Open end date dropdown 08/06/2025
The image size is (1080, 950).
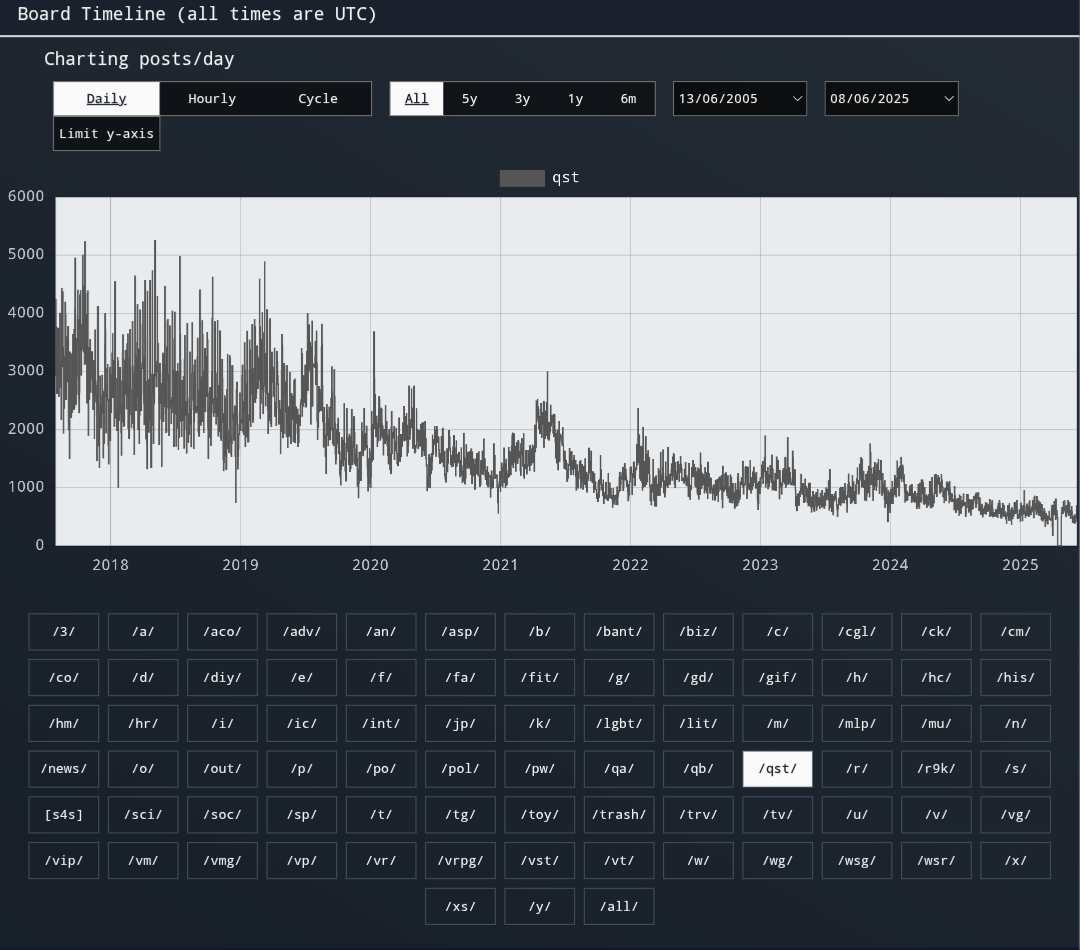pyautogui.click(x=891, y=99)
